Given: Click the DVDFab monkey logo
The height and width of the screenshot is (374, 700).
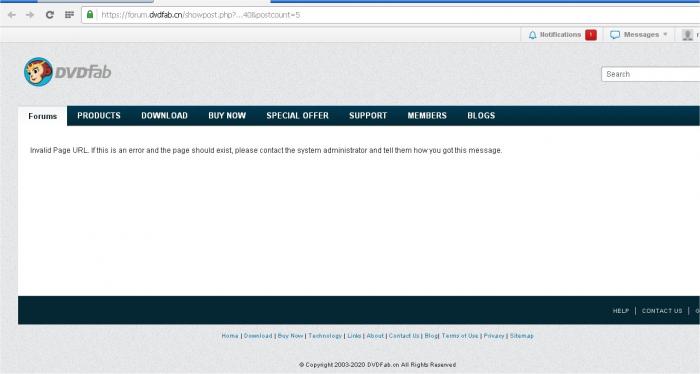Looking at the screenshot, I should 38,71.
